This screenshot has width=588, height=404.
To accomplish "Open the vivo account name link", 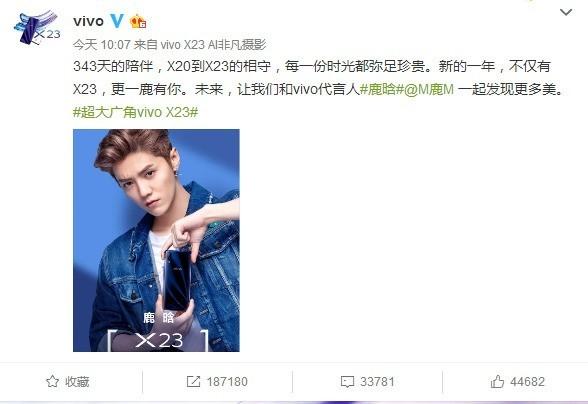I will click(88, 21).
